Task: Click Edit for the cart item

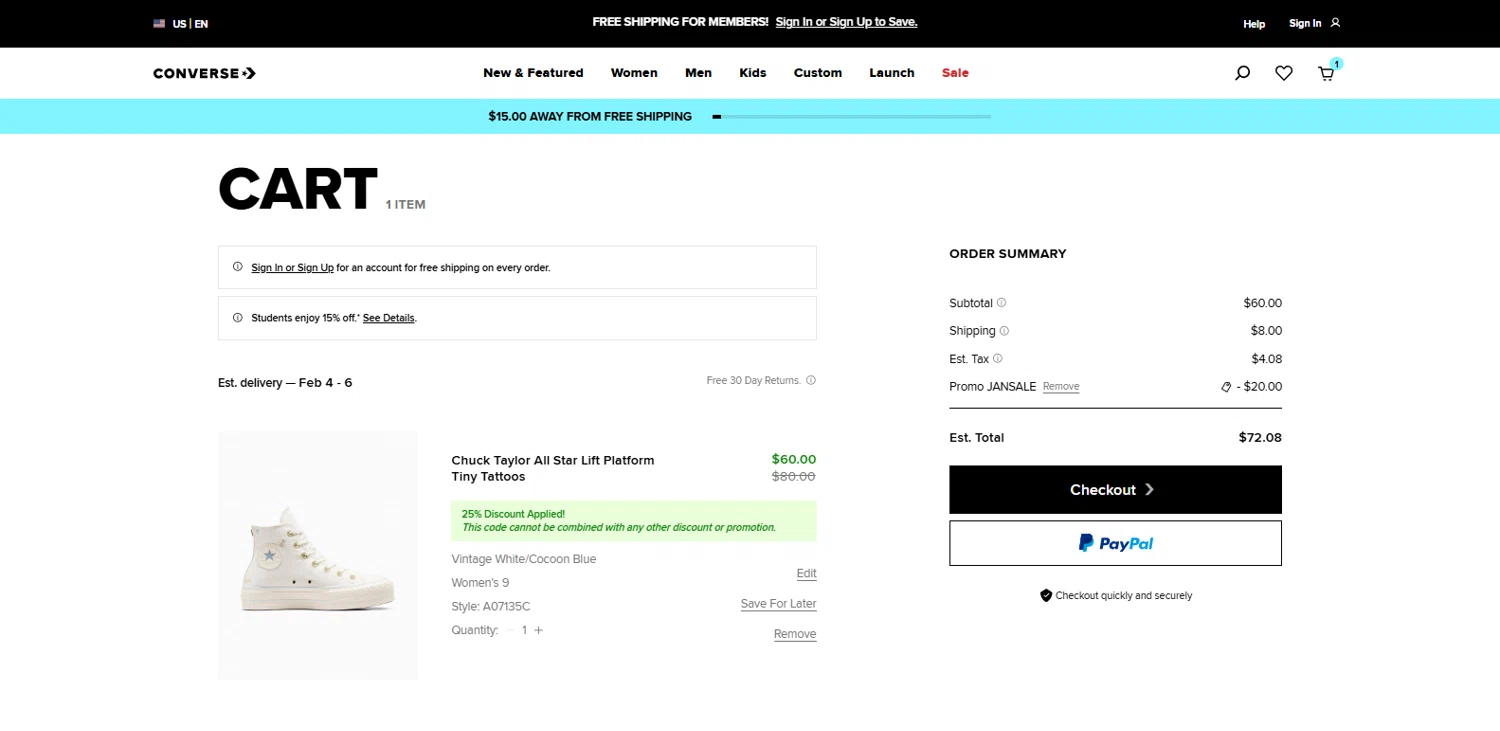Action: (x=806, y=574)
